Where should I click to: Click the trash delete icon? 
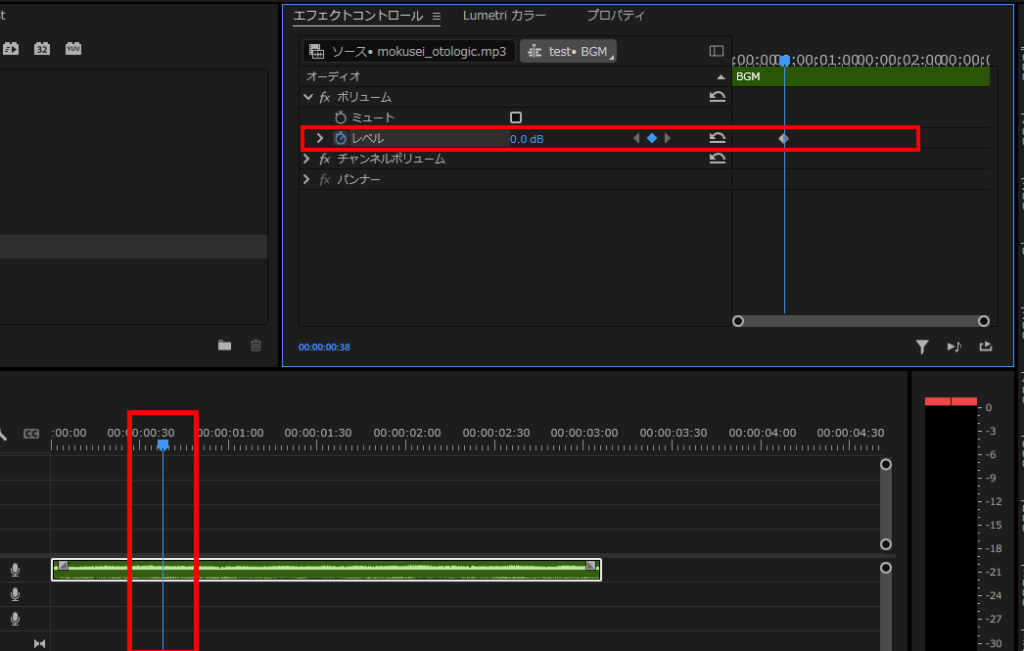click(256, 346)
